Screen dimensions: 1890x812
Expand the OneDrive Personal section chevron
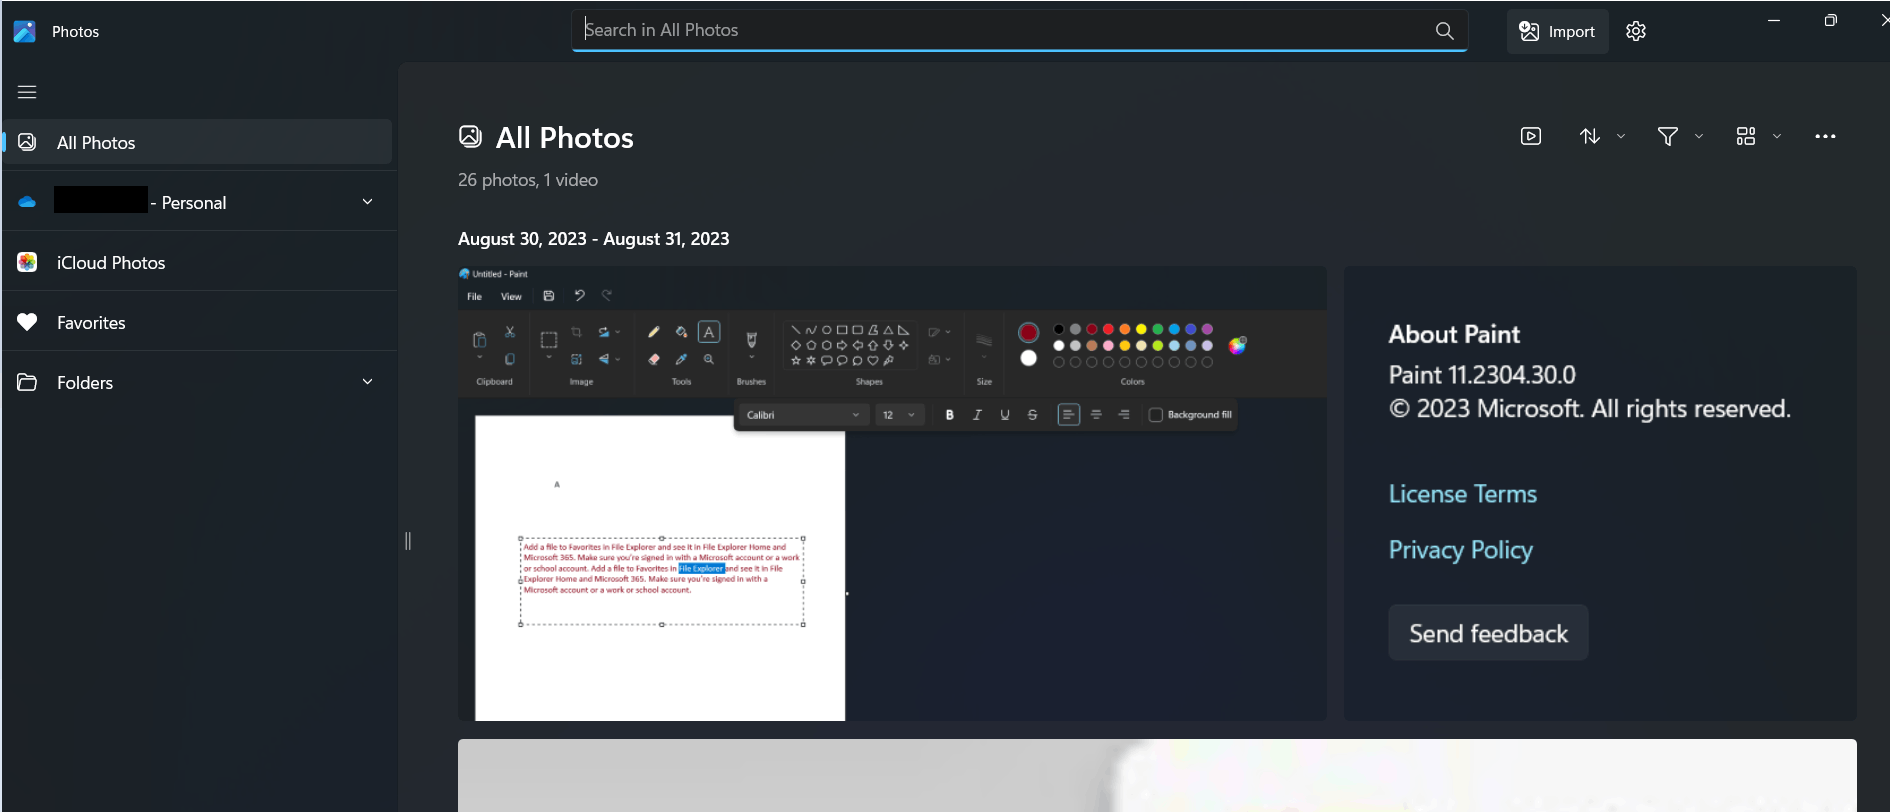pos(367,202)
